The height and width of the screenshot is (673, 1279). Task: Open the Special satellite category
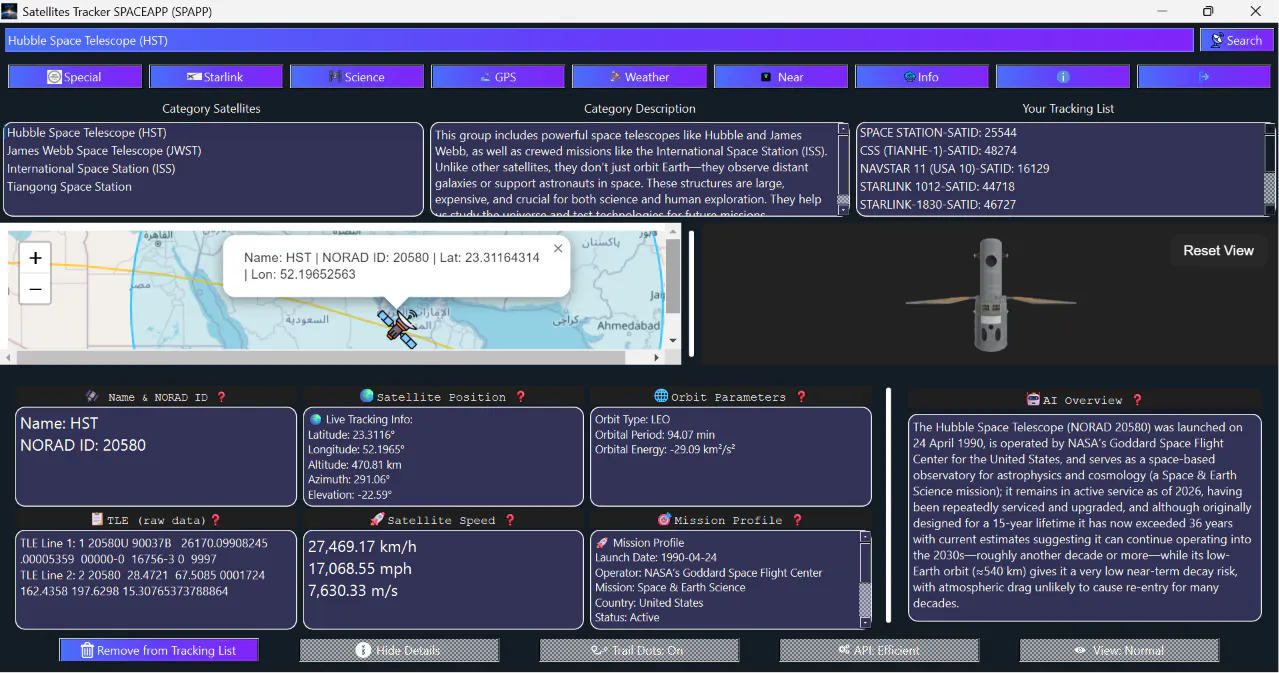(x=75, y=77)
